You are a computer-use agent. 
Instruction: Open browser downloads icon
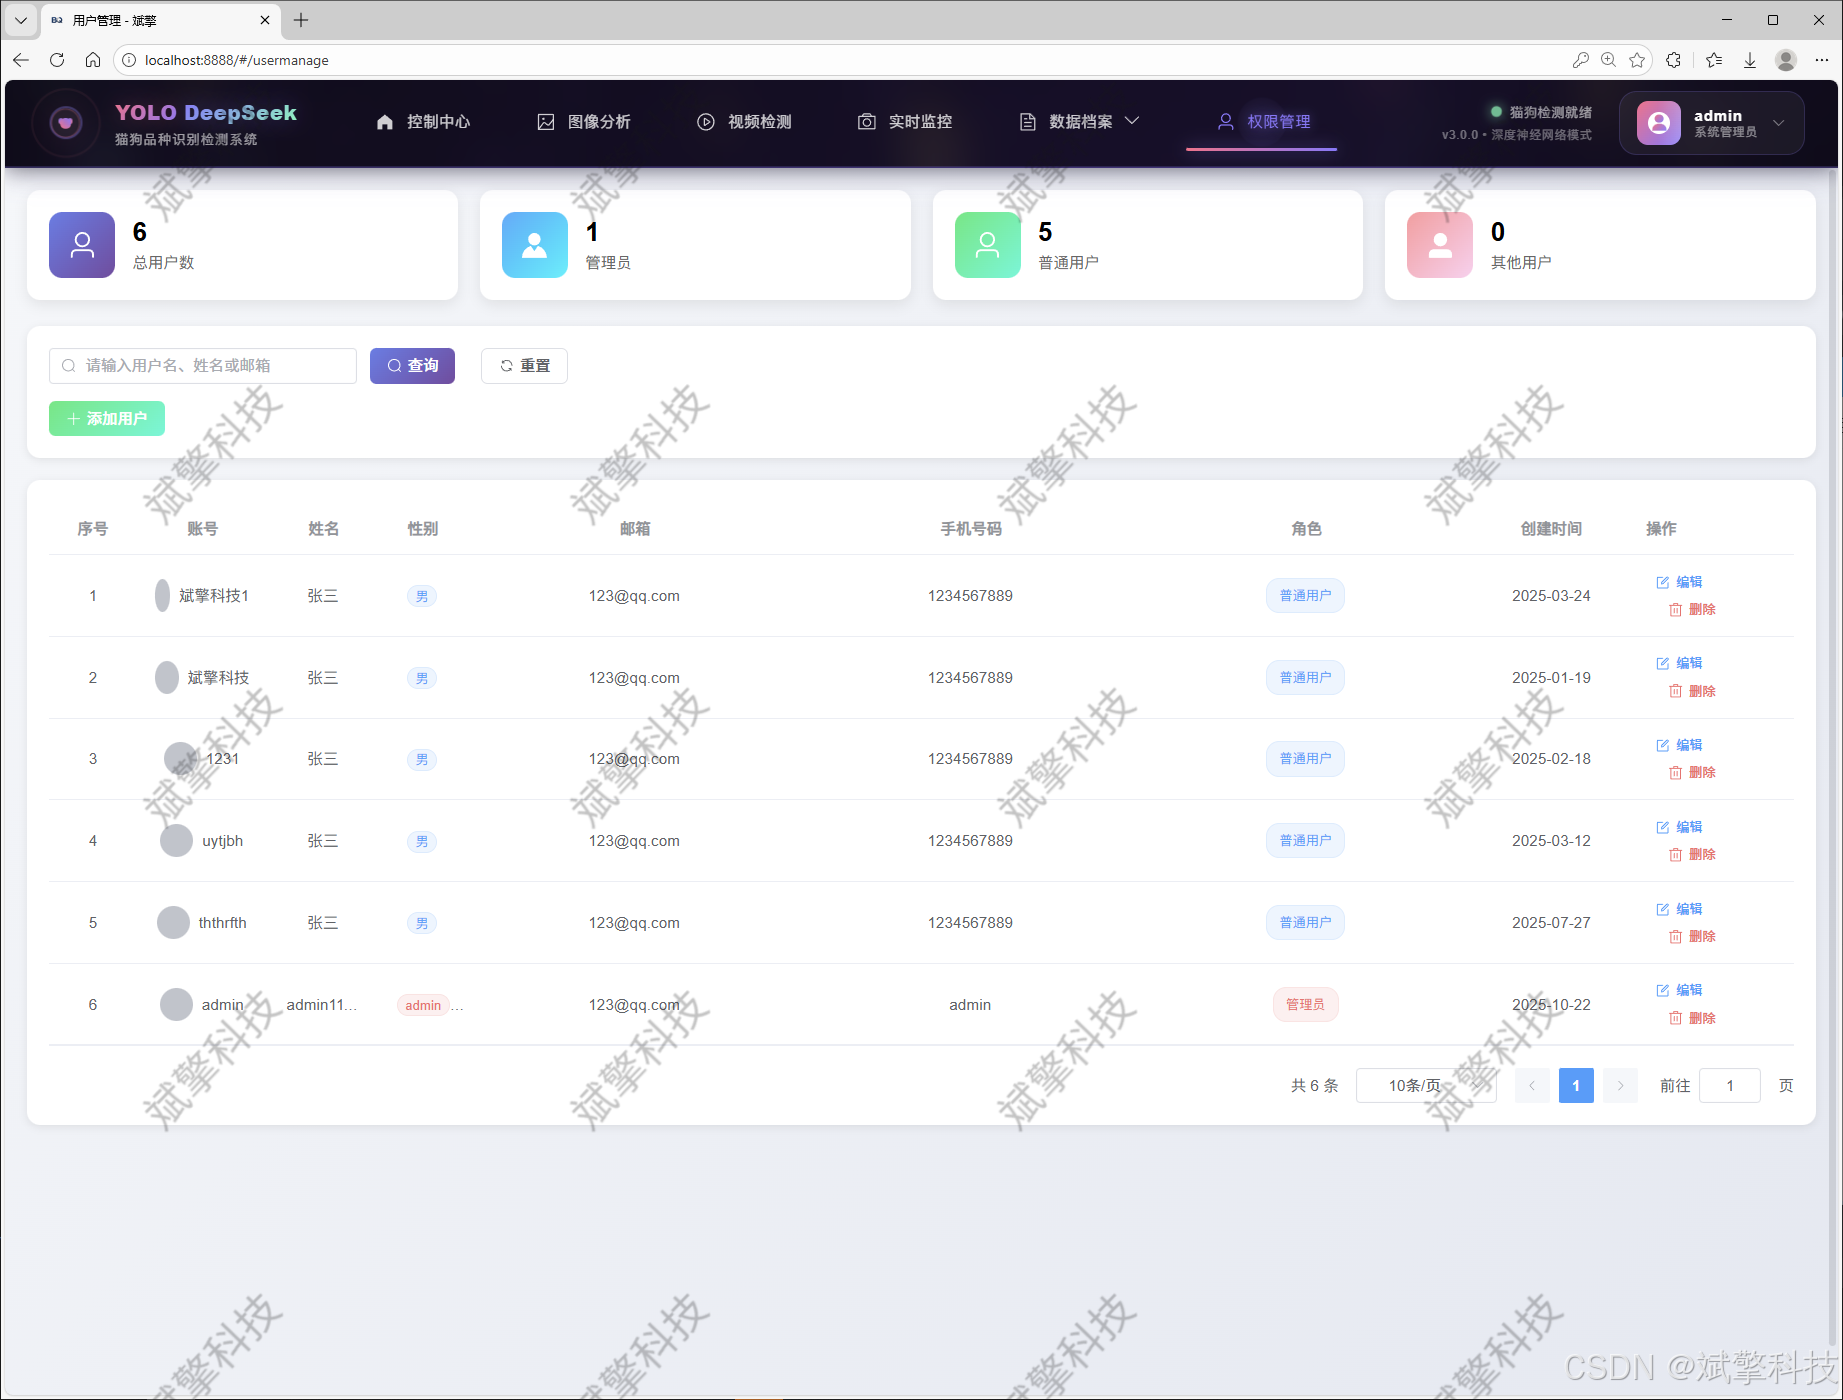[x=1750, y=60]
